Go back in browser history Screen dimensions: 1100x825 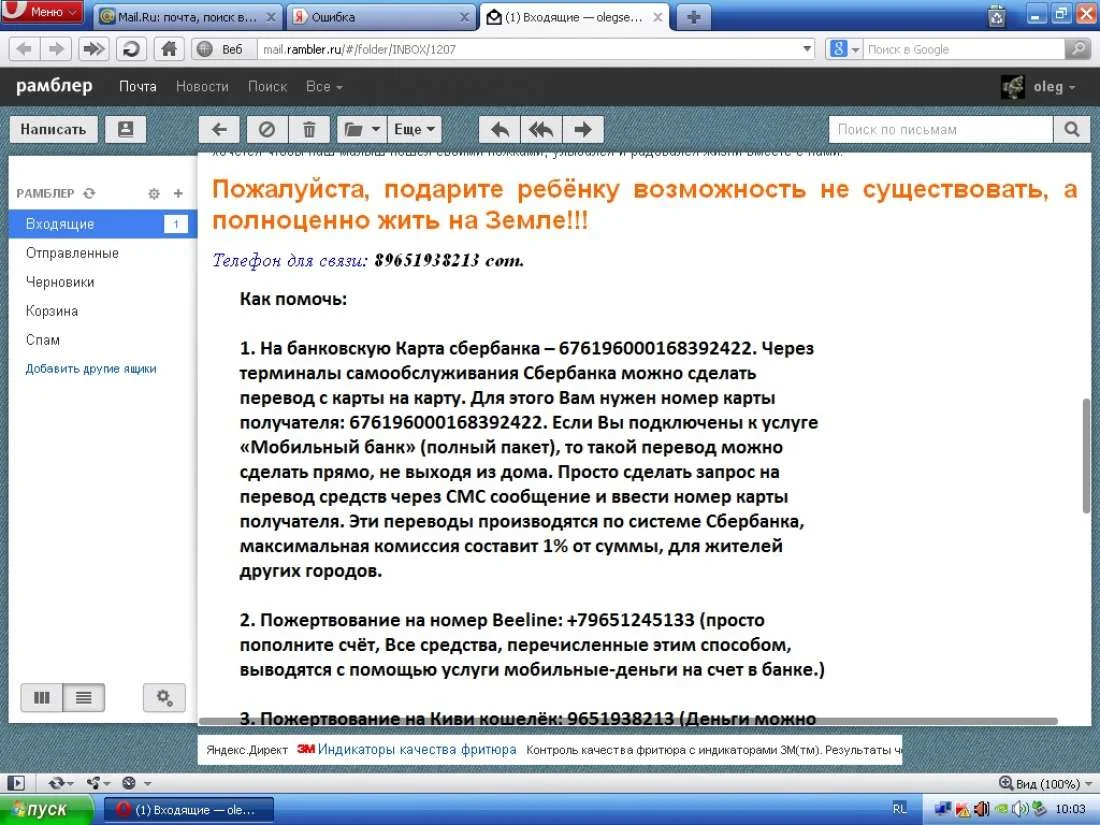coord(24,49)
